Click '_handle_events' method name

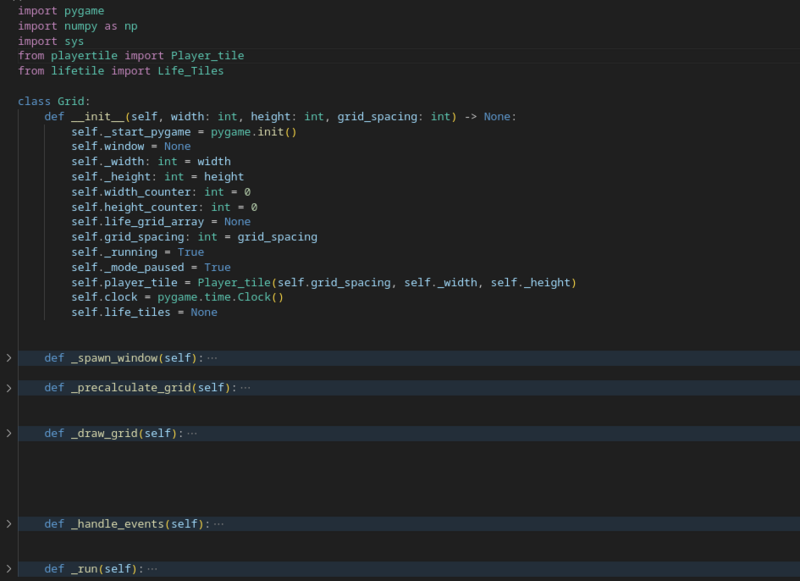click(x=118, y=524)
